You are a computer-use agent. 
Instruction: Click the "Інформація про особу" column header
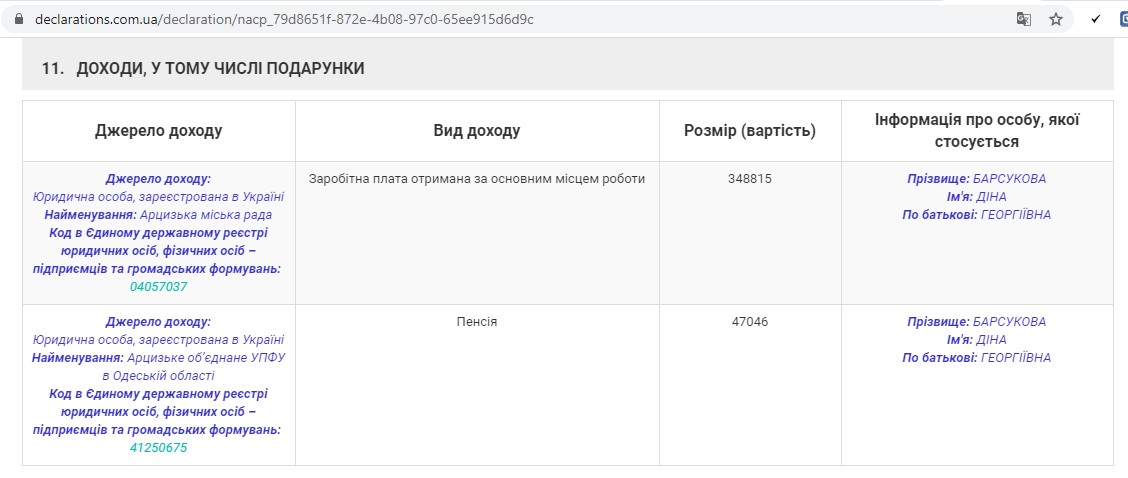tap(976, 131)
